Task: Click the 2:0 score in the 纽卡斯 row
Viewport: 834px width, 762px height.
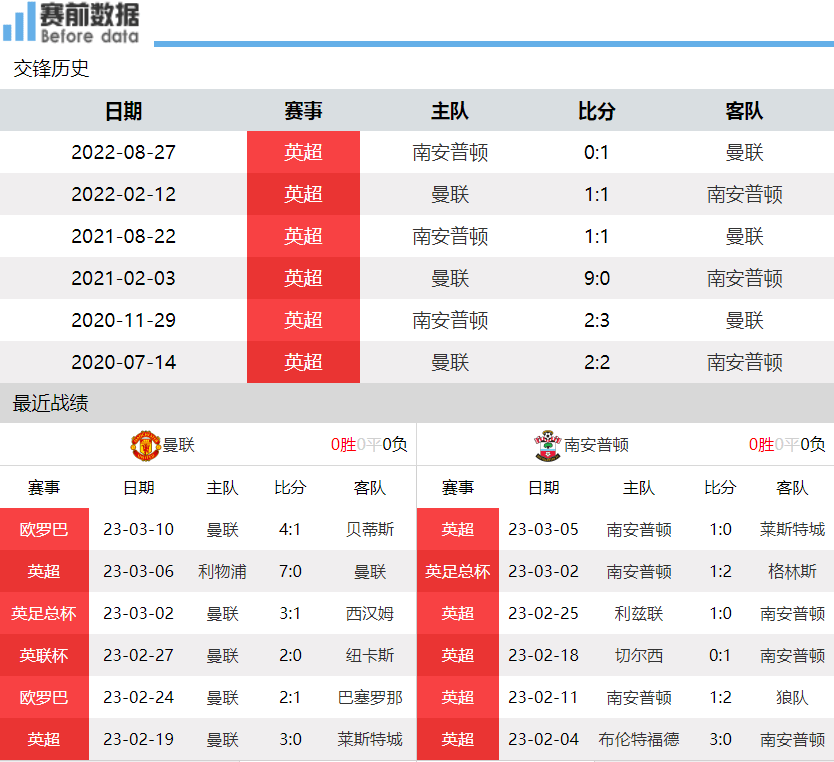Action: 290,655
